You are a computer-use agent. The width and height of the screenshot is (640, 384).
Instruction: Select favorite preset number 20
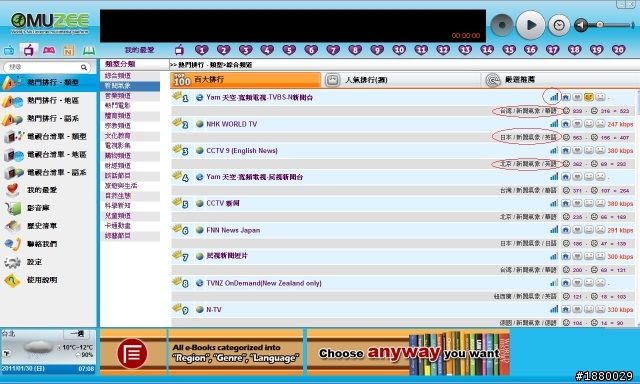click(618, 50)
